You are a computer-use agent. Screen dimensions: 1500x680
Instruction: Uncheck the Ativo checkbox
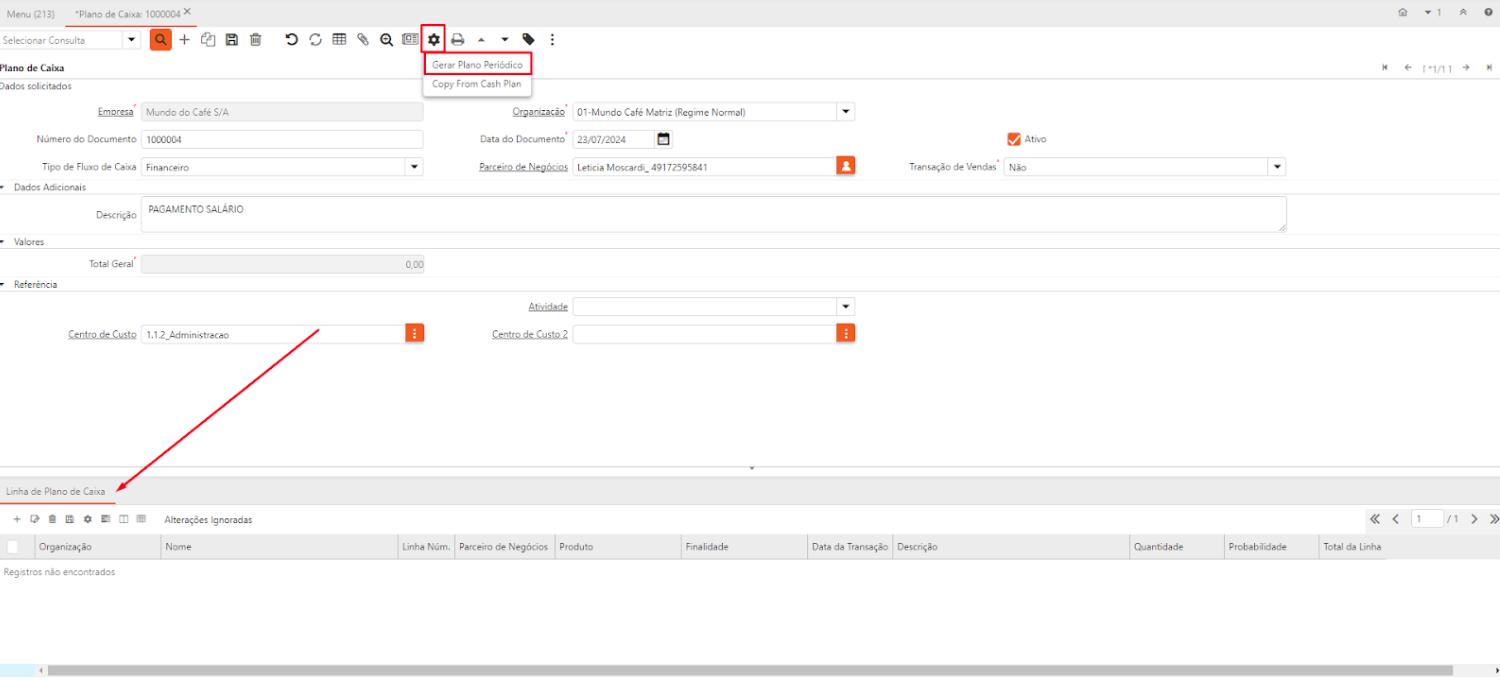[1013, 139]
